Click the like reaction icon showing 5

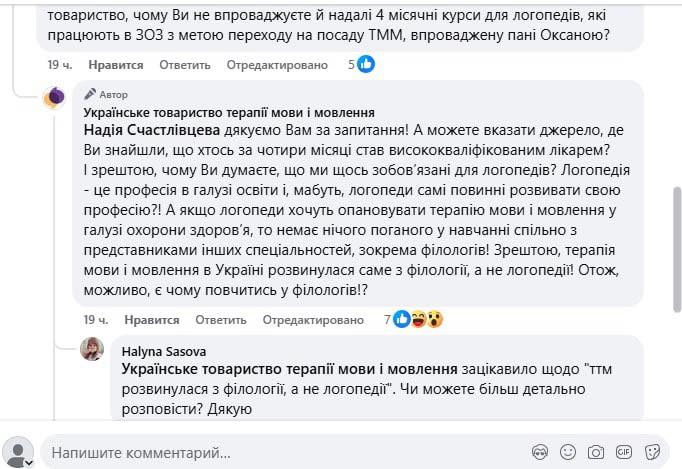tap(367, 64)
